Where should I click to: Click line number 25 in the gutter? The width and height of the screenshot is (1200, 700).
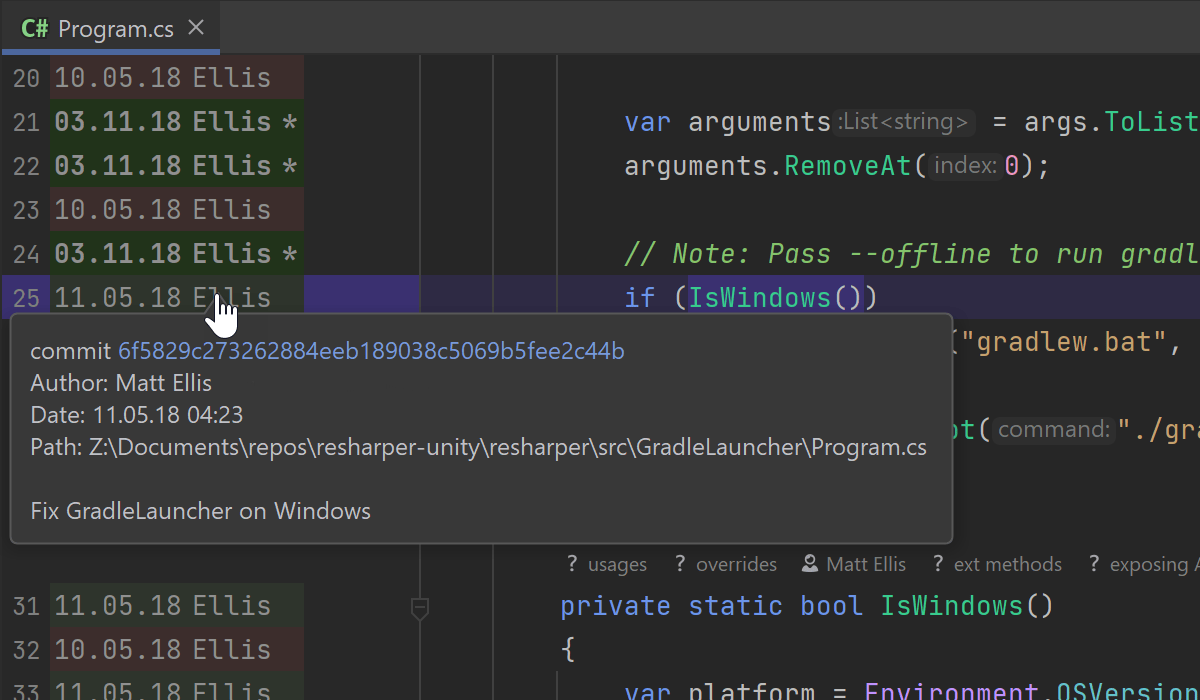(26, 298)
